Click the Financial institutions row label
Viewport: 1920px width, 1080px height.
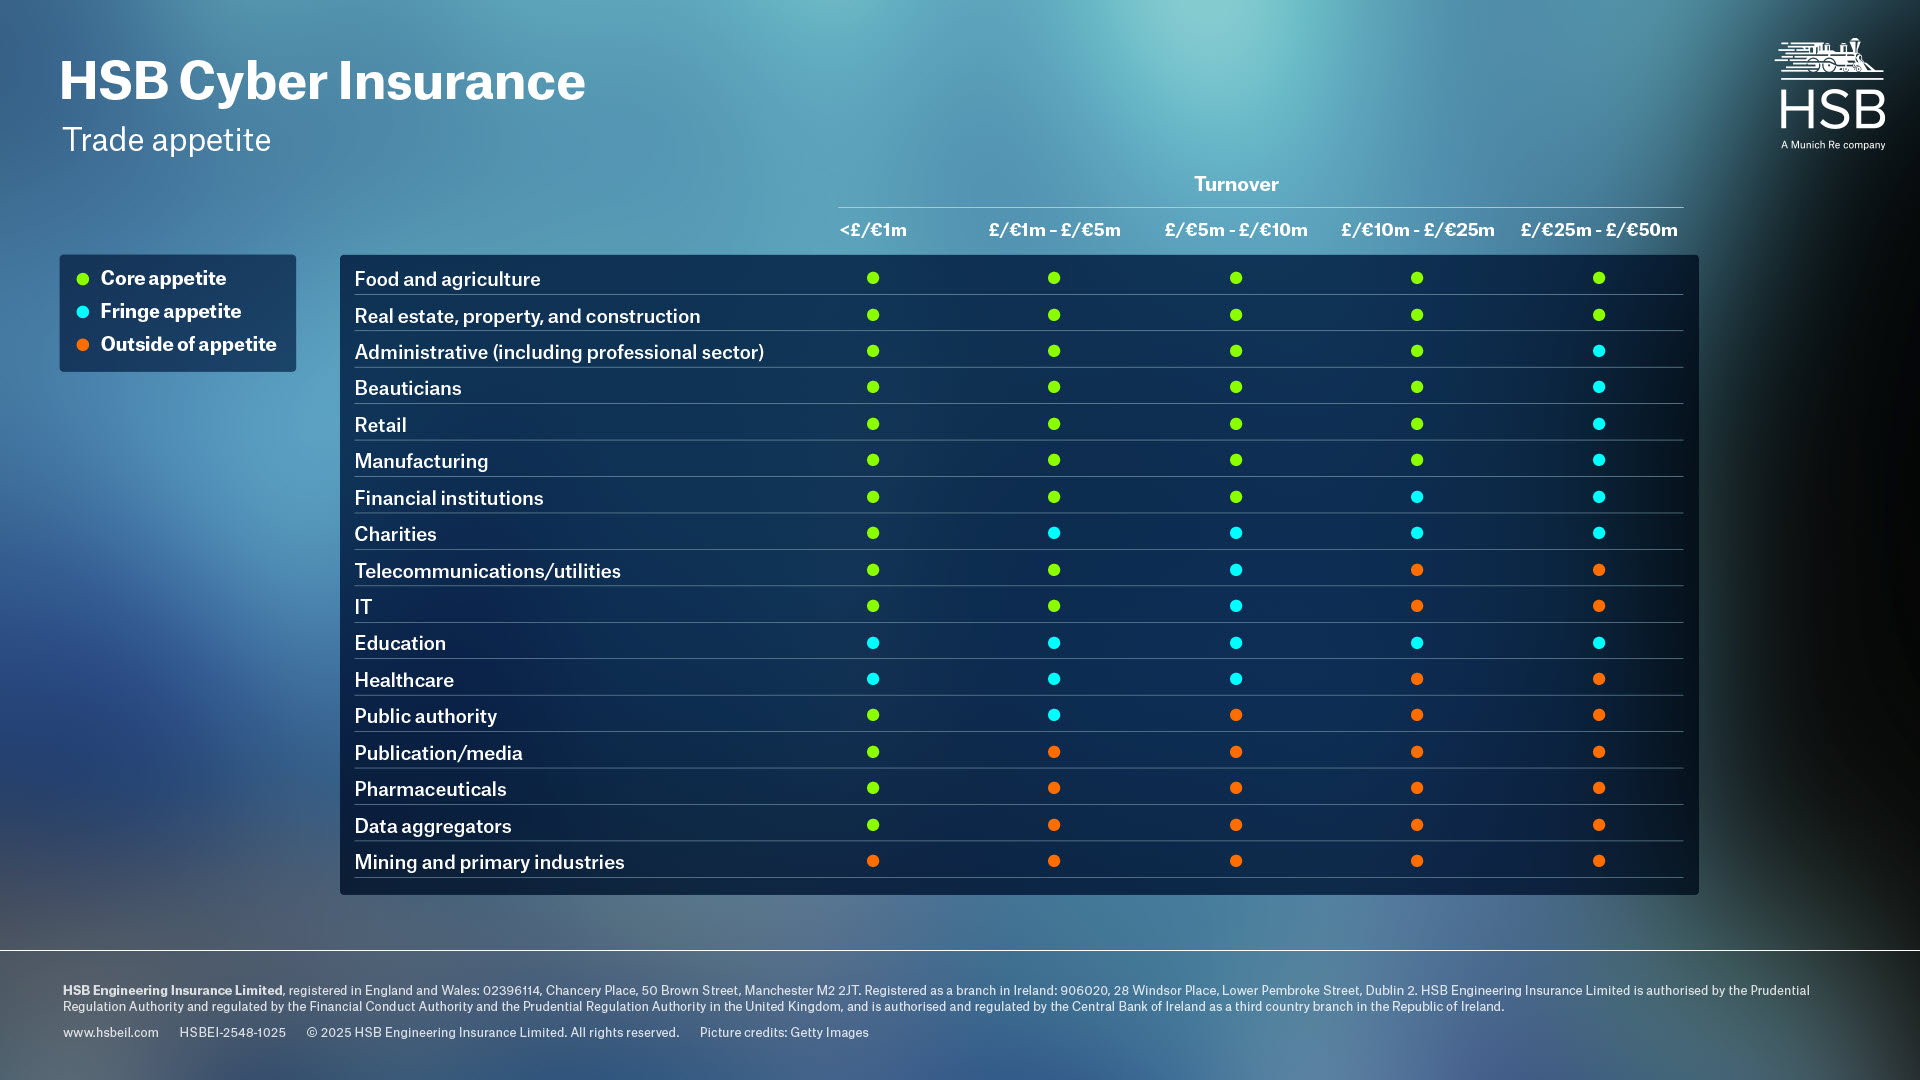(448, 498)
